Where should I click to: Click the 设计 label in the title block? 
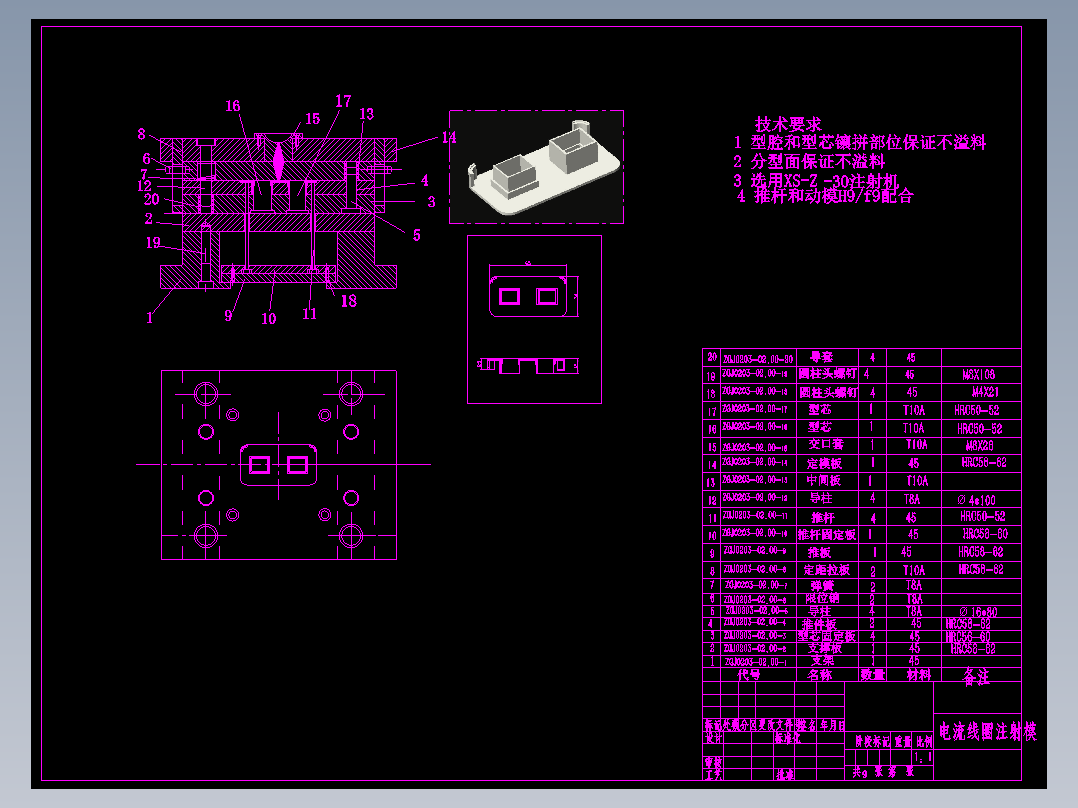[714, 738]
